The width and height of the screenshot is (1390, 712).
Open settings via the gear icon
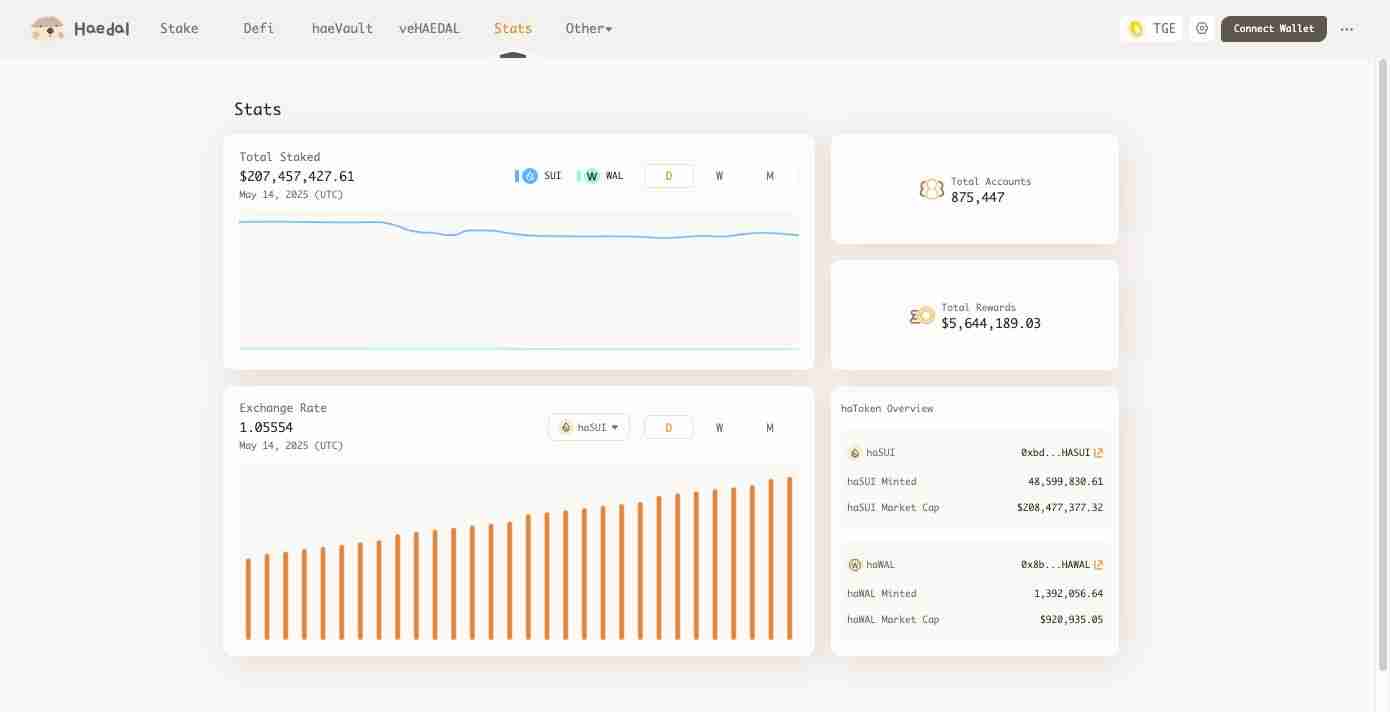[1202, 29]
